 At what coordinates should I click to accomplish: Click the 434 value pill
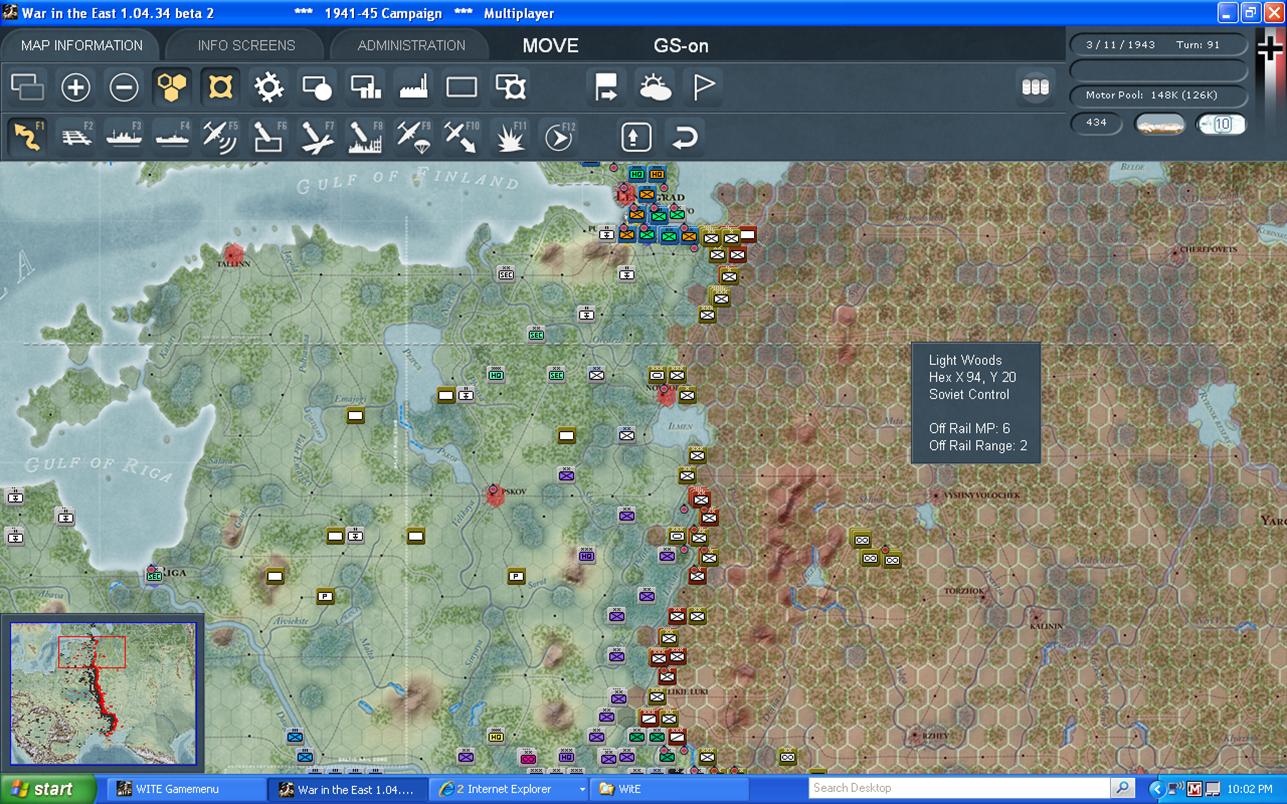click(1096, 123)
